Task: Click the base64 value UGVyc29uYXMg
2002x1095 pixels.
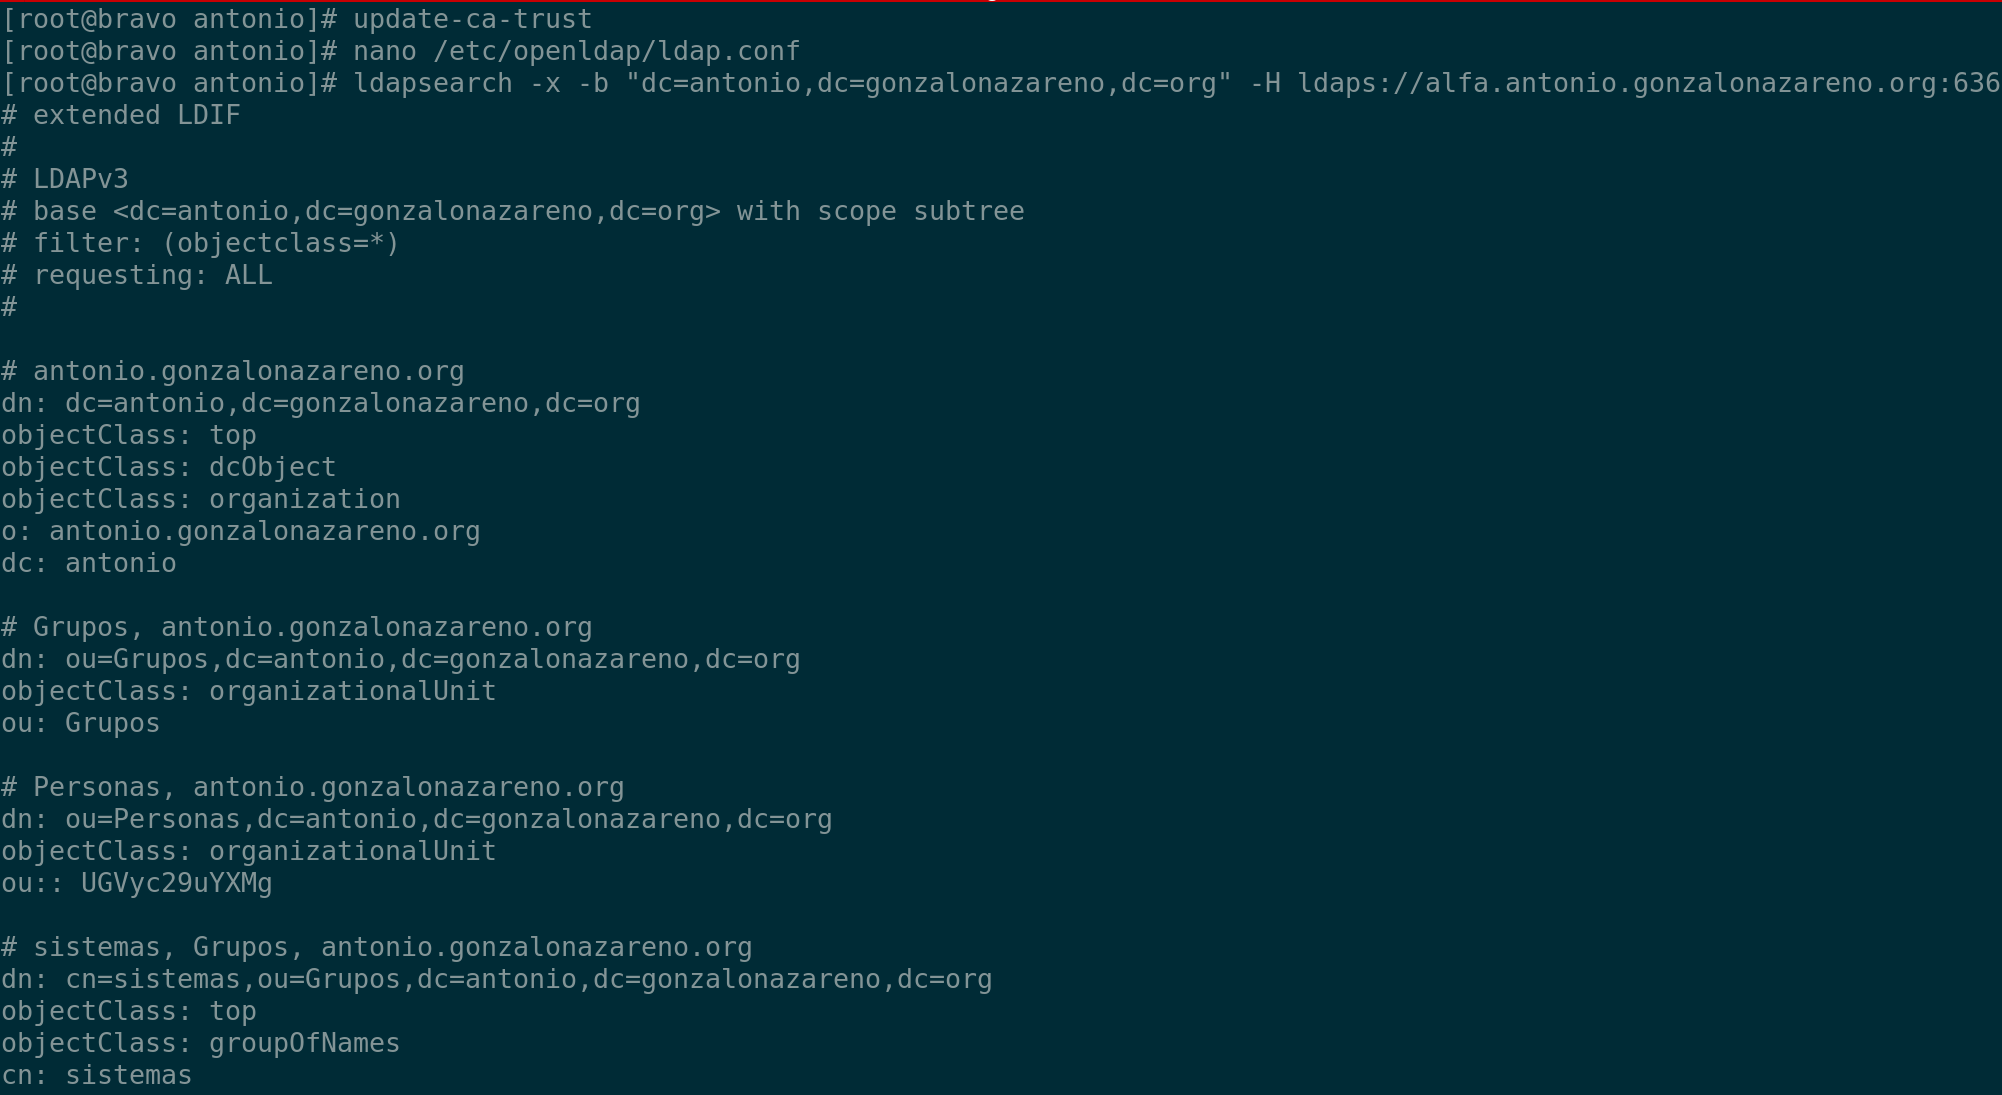Action: [177, 883]
